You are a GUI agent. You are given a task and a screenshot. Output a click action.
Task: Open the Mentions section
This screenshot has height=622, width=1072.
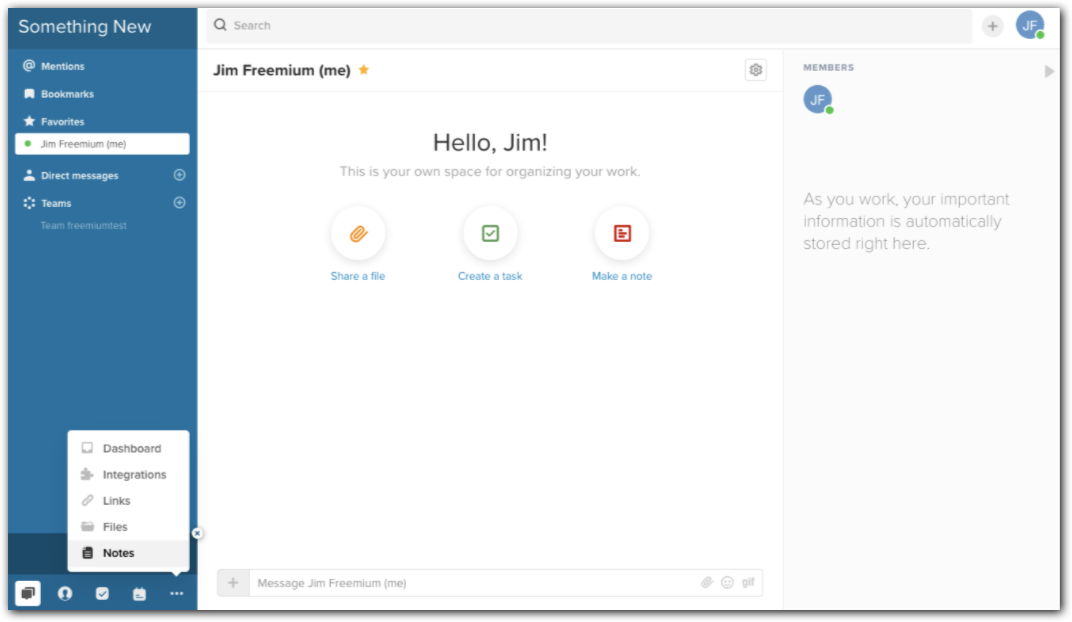(x=64, y=66)
